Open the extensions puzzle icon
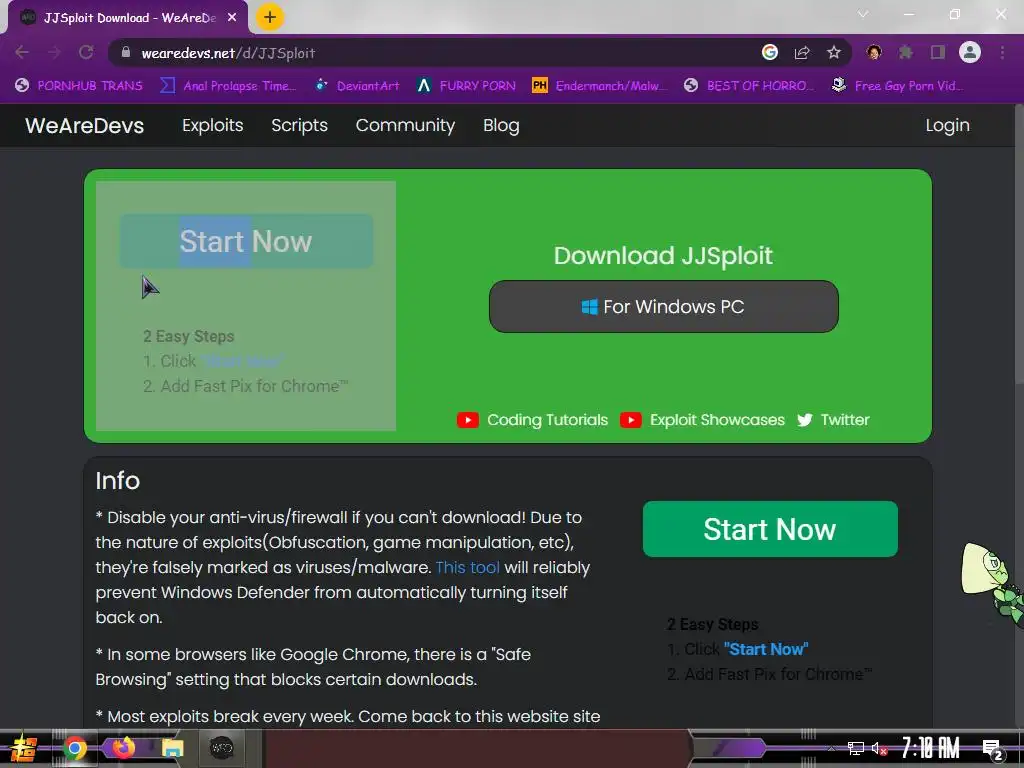The height and width of the screenshot is (768, 1024). pos(906,52)
